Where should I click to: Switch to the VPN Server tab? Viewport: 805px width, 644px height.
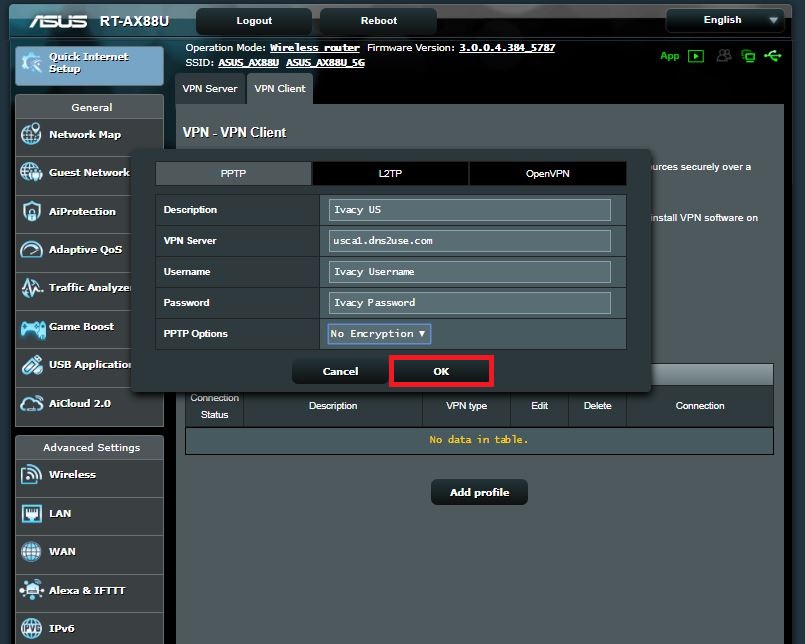(209, 88)
